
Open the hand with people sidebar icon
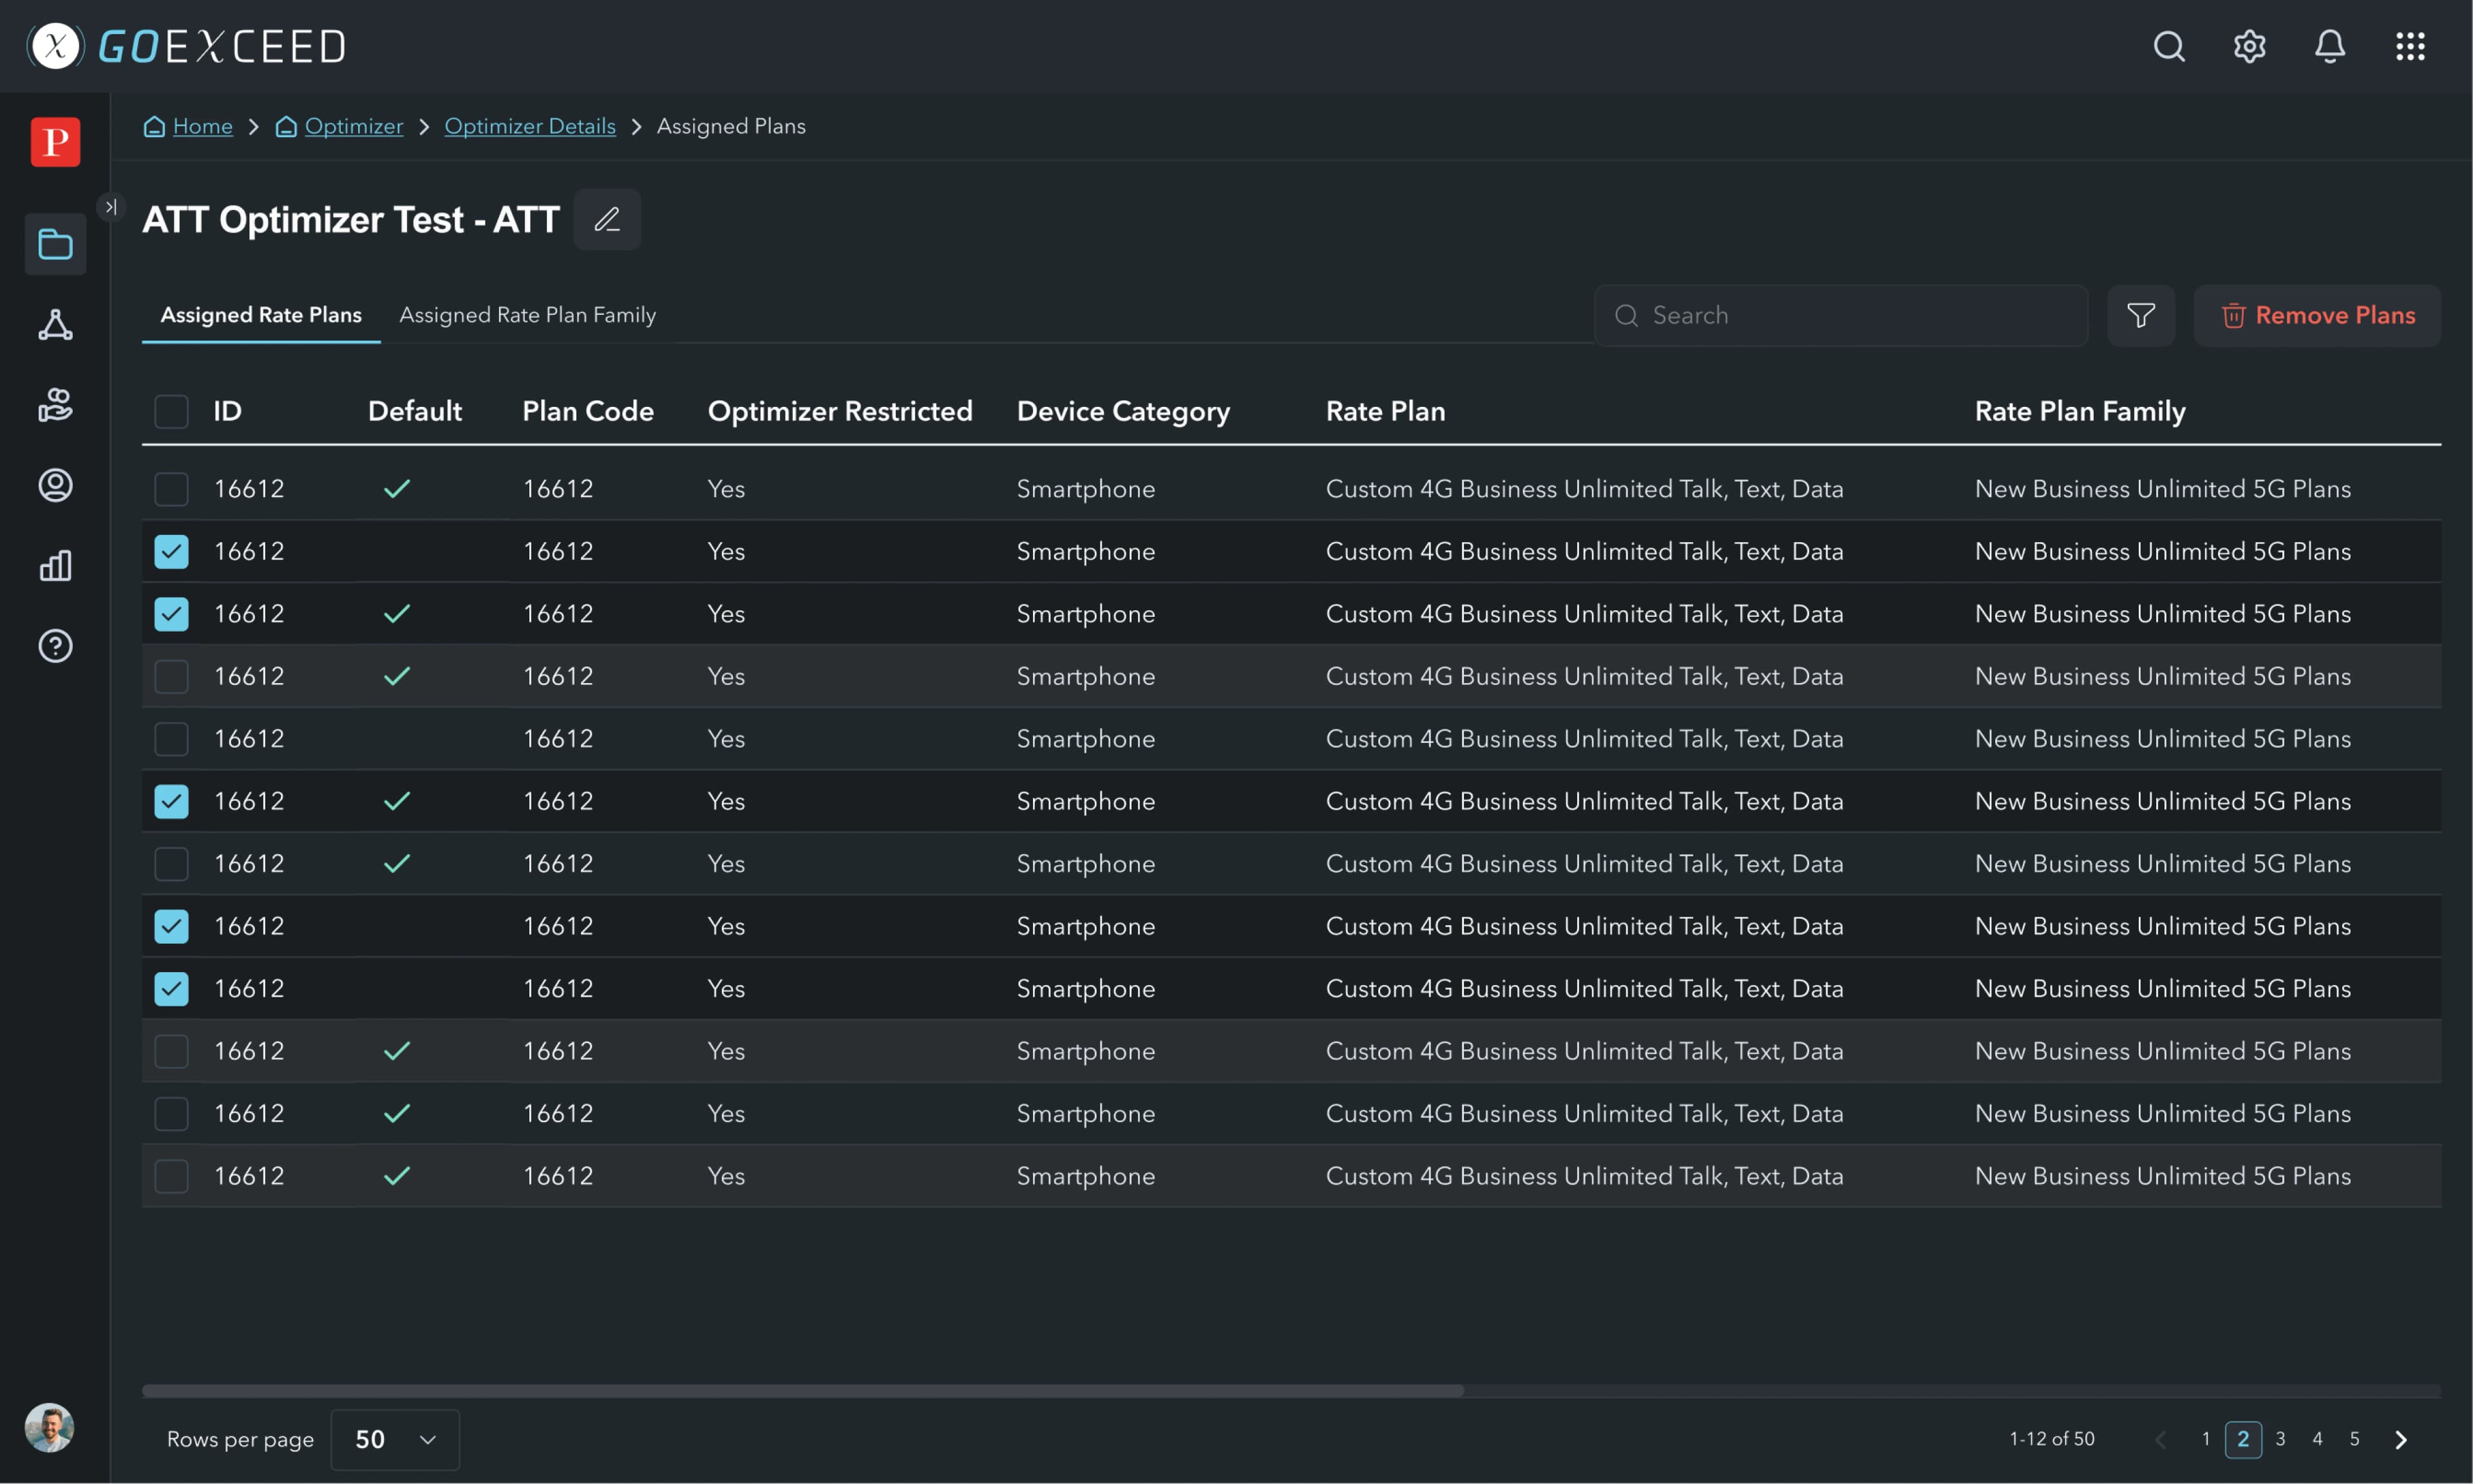coord(55,405)
